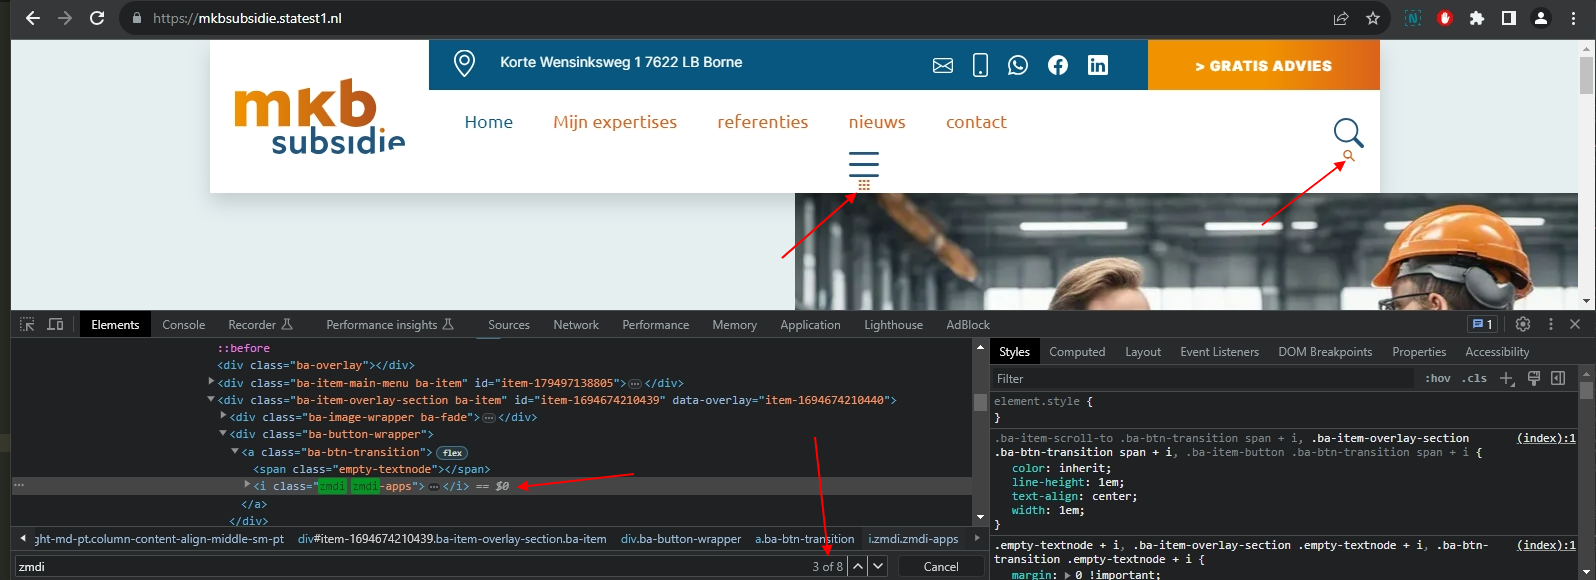
Task: Open the referenties navigation link
Action: [763, 122]
